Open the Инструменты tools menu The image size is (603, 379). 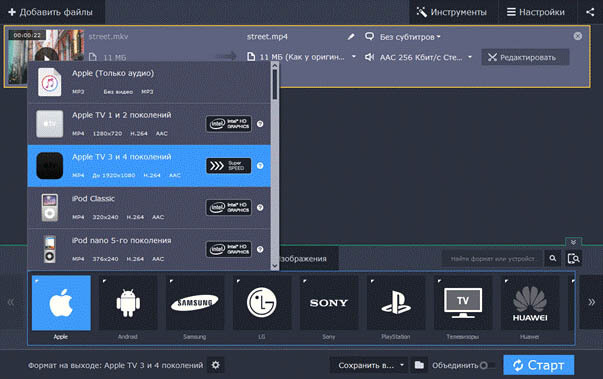click(x=451, y=12)
